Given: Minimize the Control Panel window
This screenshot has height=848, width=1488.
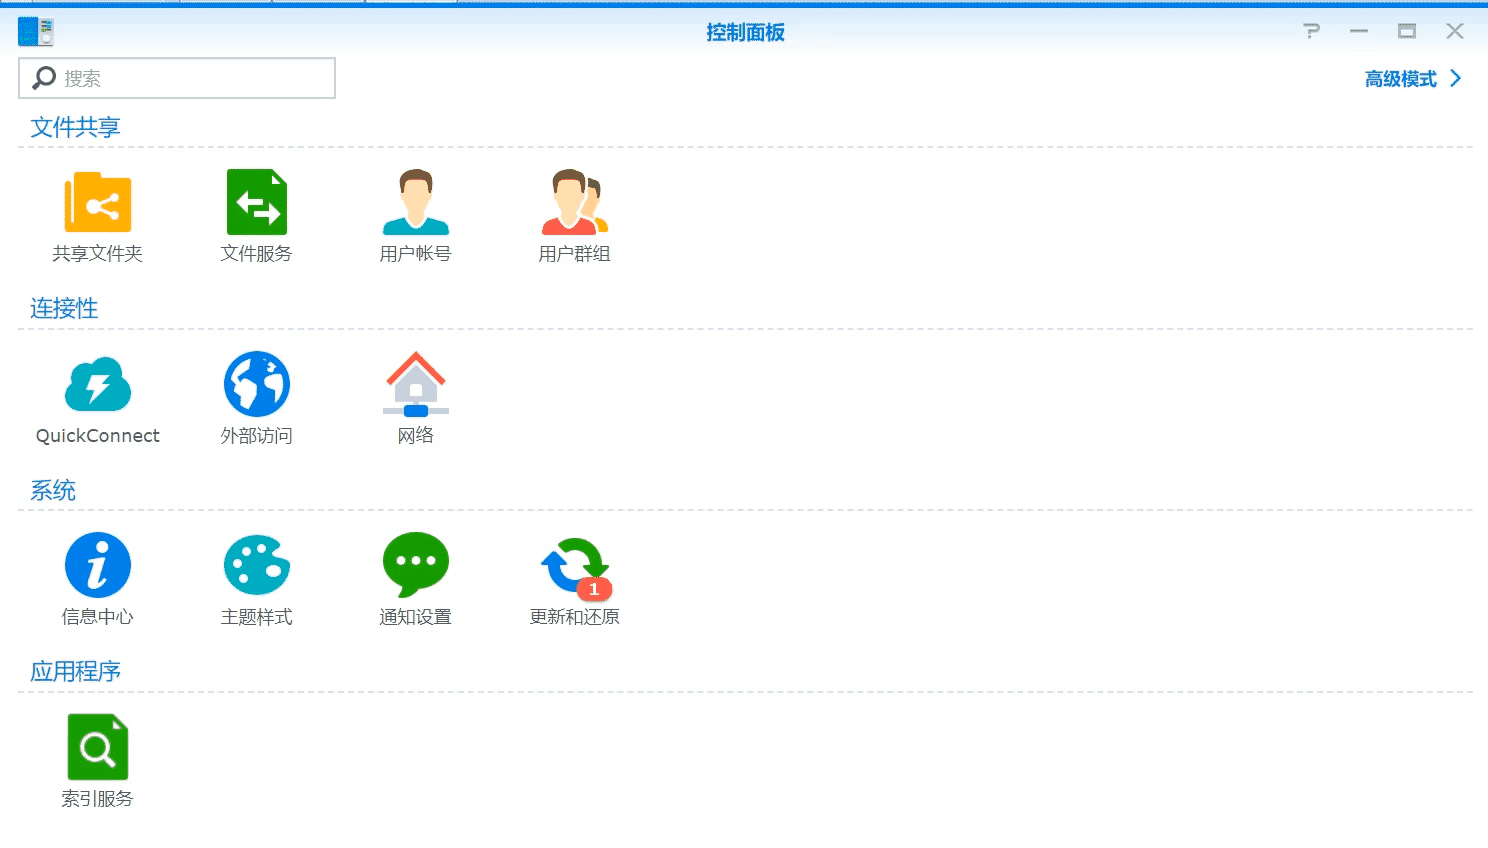Looking at the screenshot, I should coord(1359,31).
